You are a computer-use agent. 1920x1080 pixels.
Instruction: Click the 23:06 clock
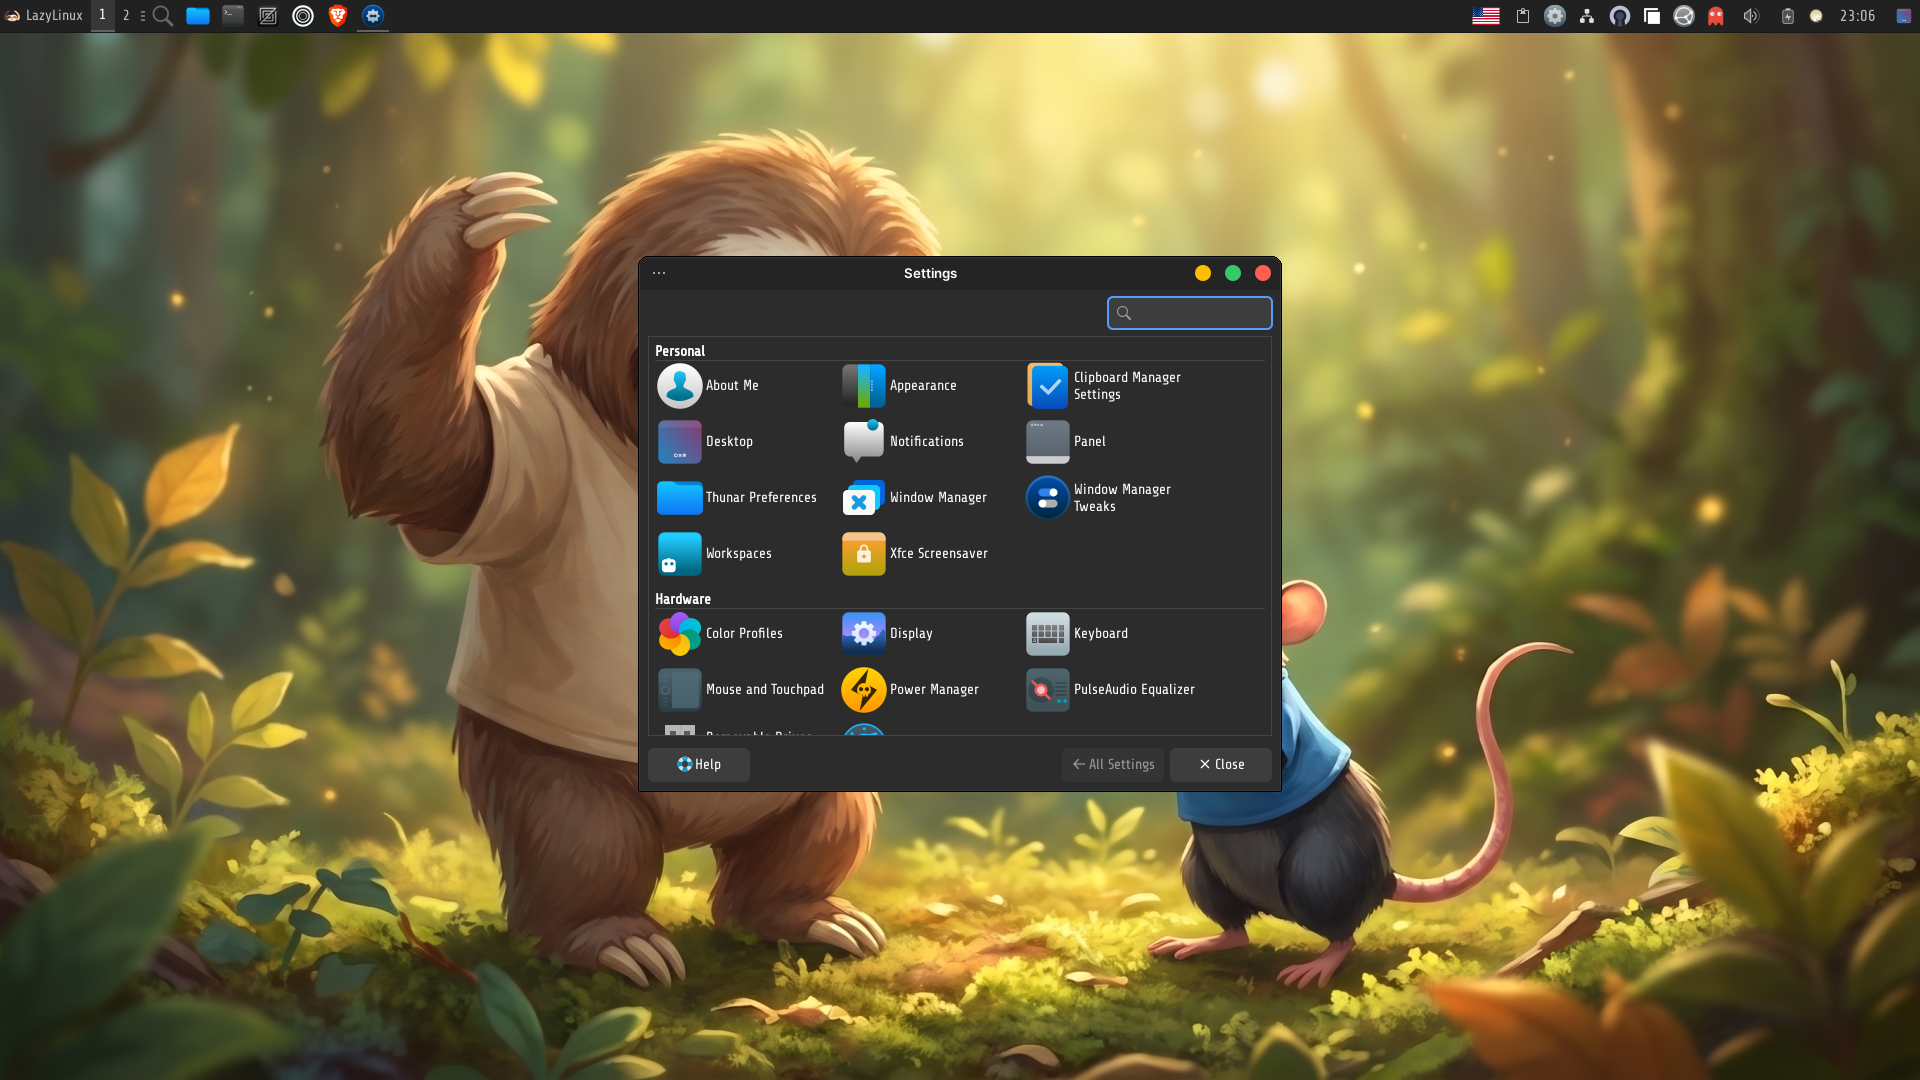click(x=1858, y=16)
